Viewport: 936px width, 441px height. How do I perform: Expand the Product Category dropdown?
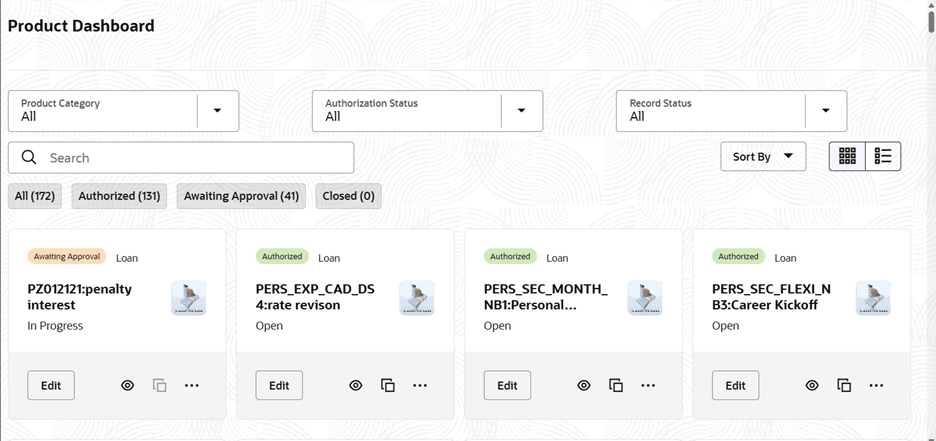click(217, 110)
